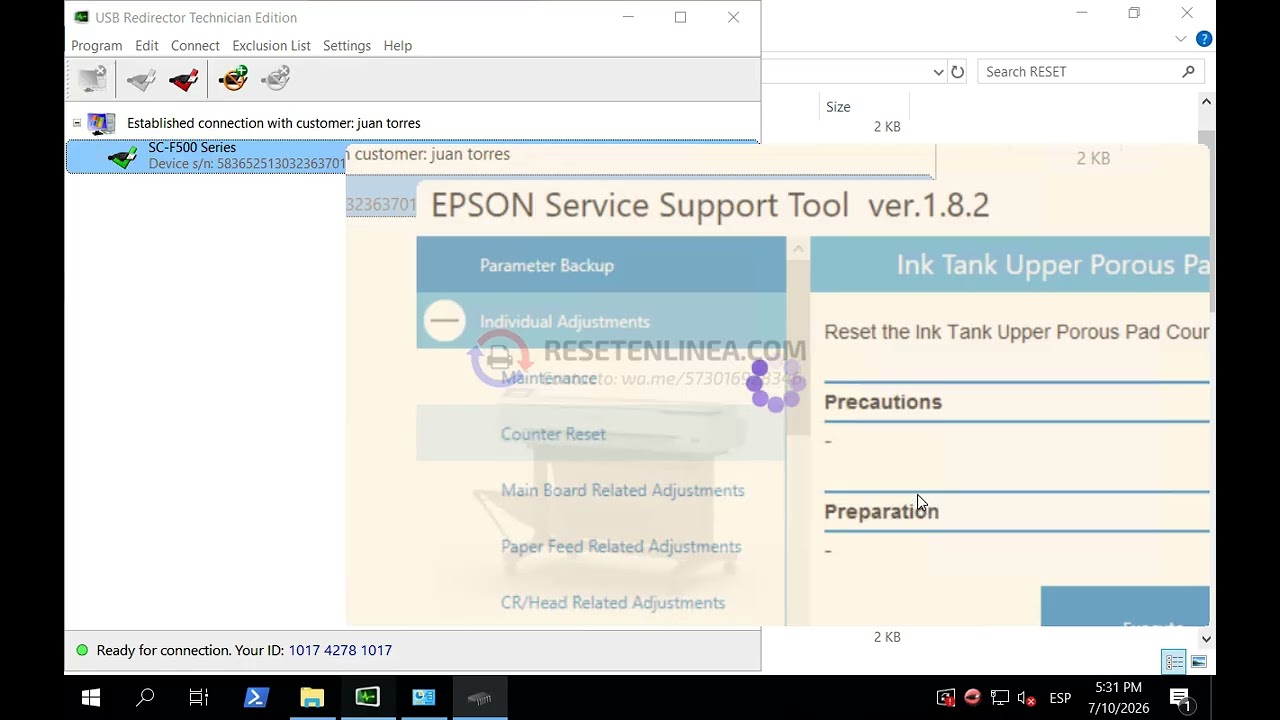This screenshot has height=720, width=1280.
Task: Open the Edit menu
Action: [x=147, y=46]
